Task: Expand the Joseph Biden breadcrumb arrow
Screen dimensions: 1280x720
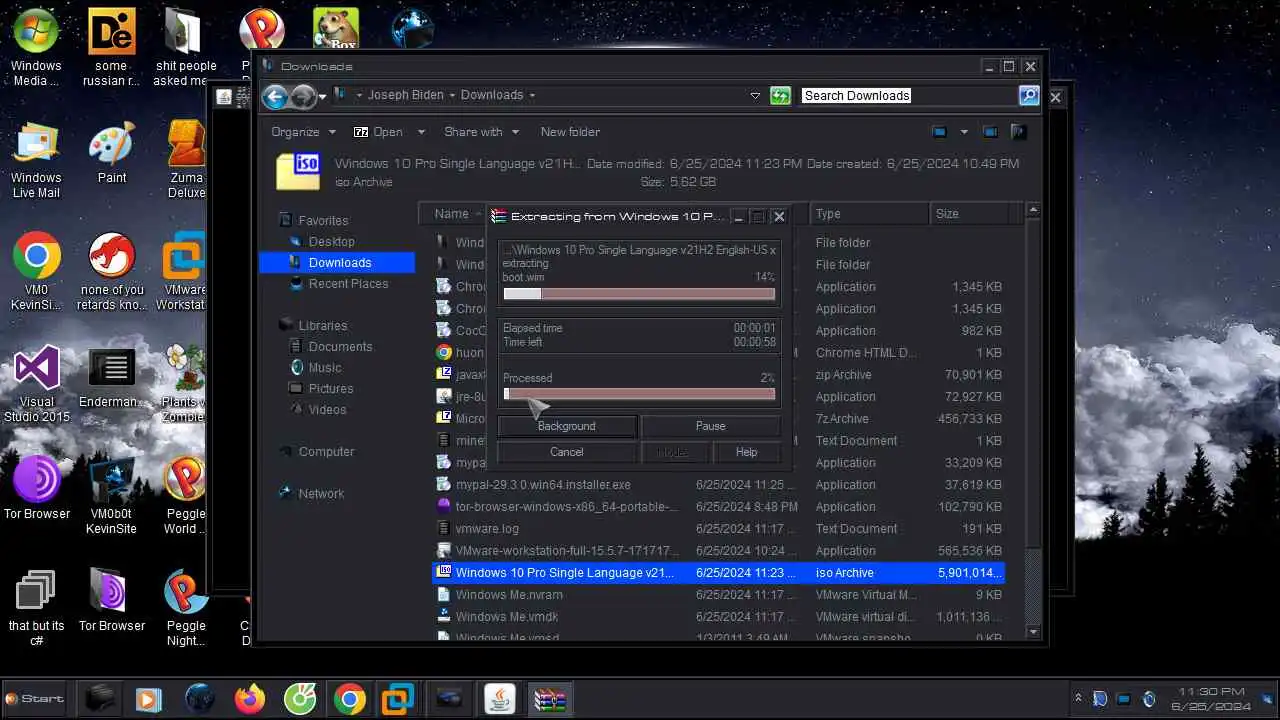Action: [x=452, y=96]
